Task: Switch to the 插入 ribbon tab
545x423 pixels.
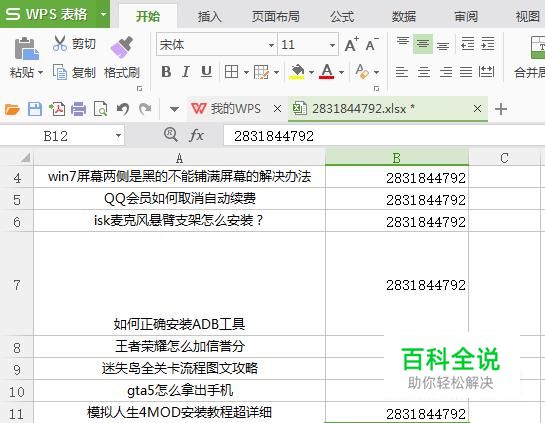Action: pos(209,16)
